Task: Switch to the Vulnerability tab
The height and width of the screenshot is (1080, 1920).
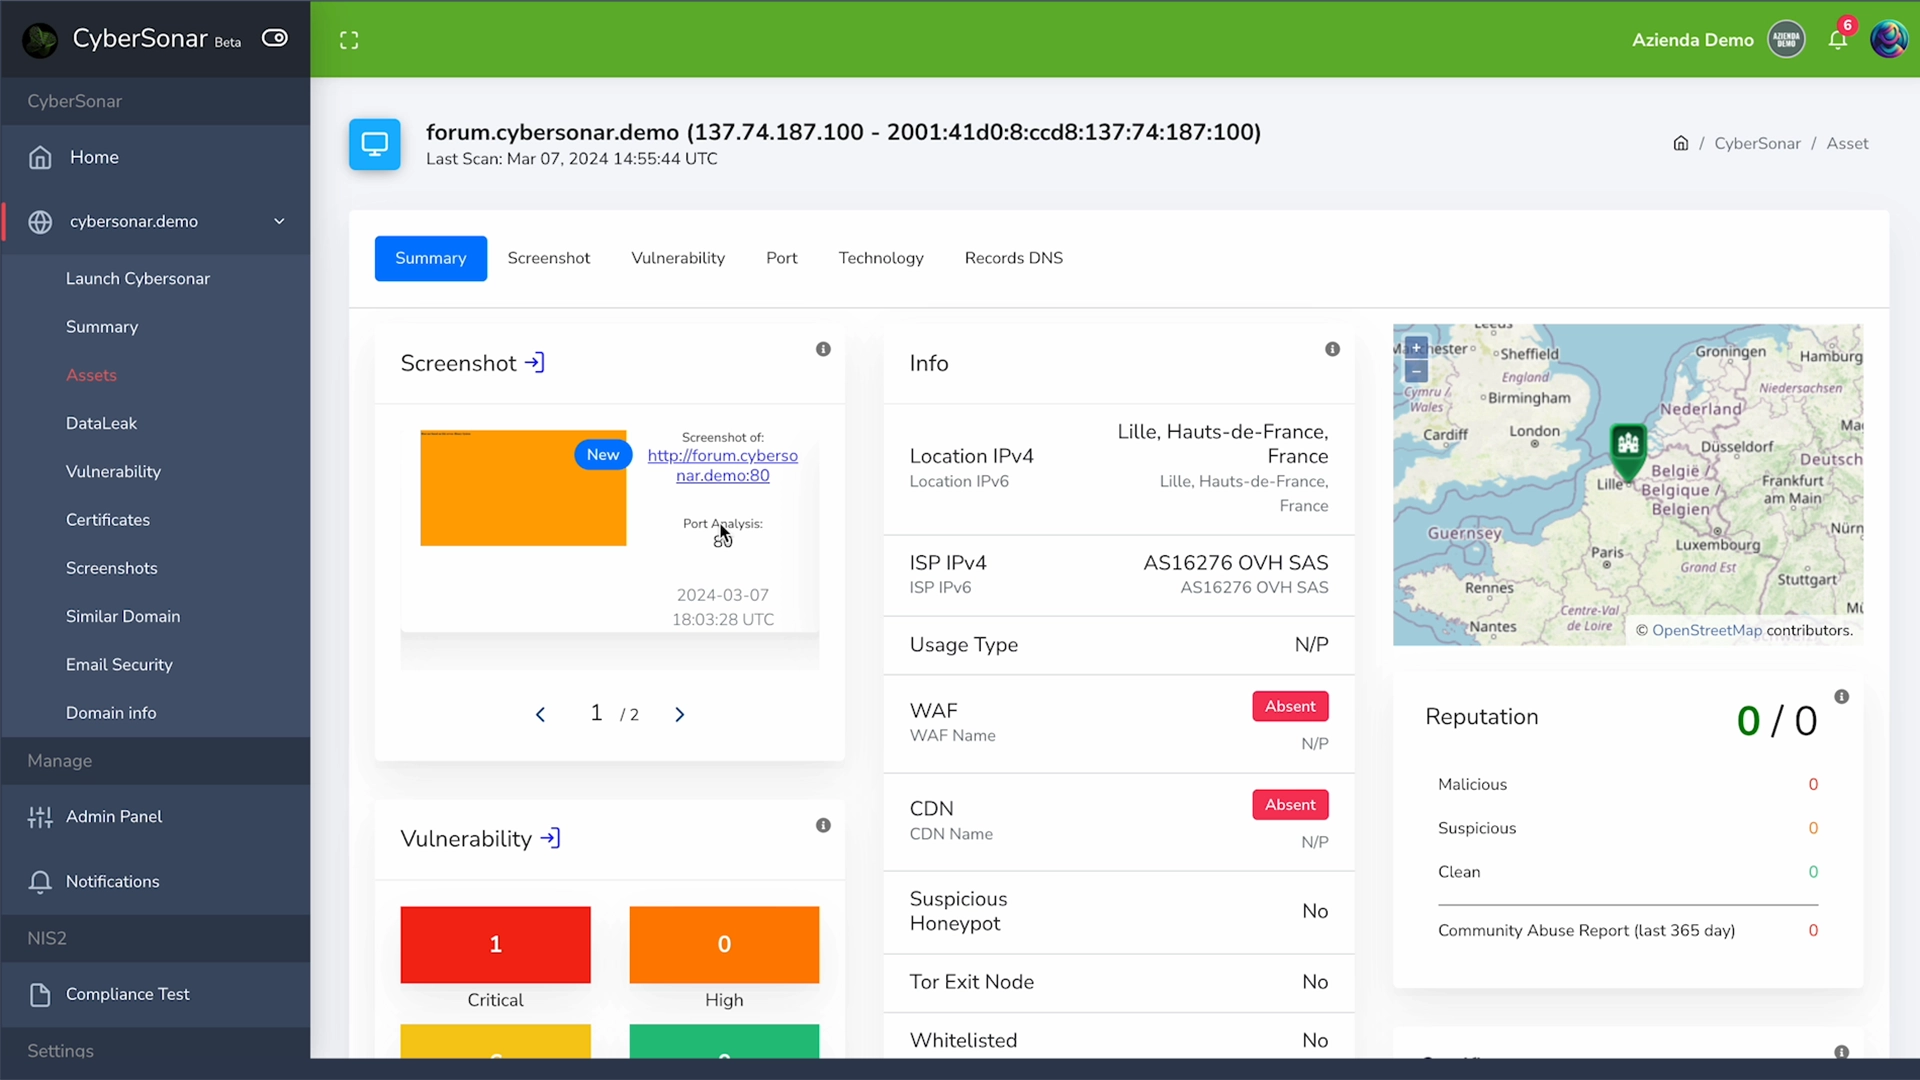Action: 678,258
